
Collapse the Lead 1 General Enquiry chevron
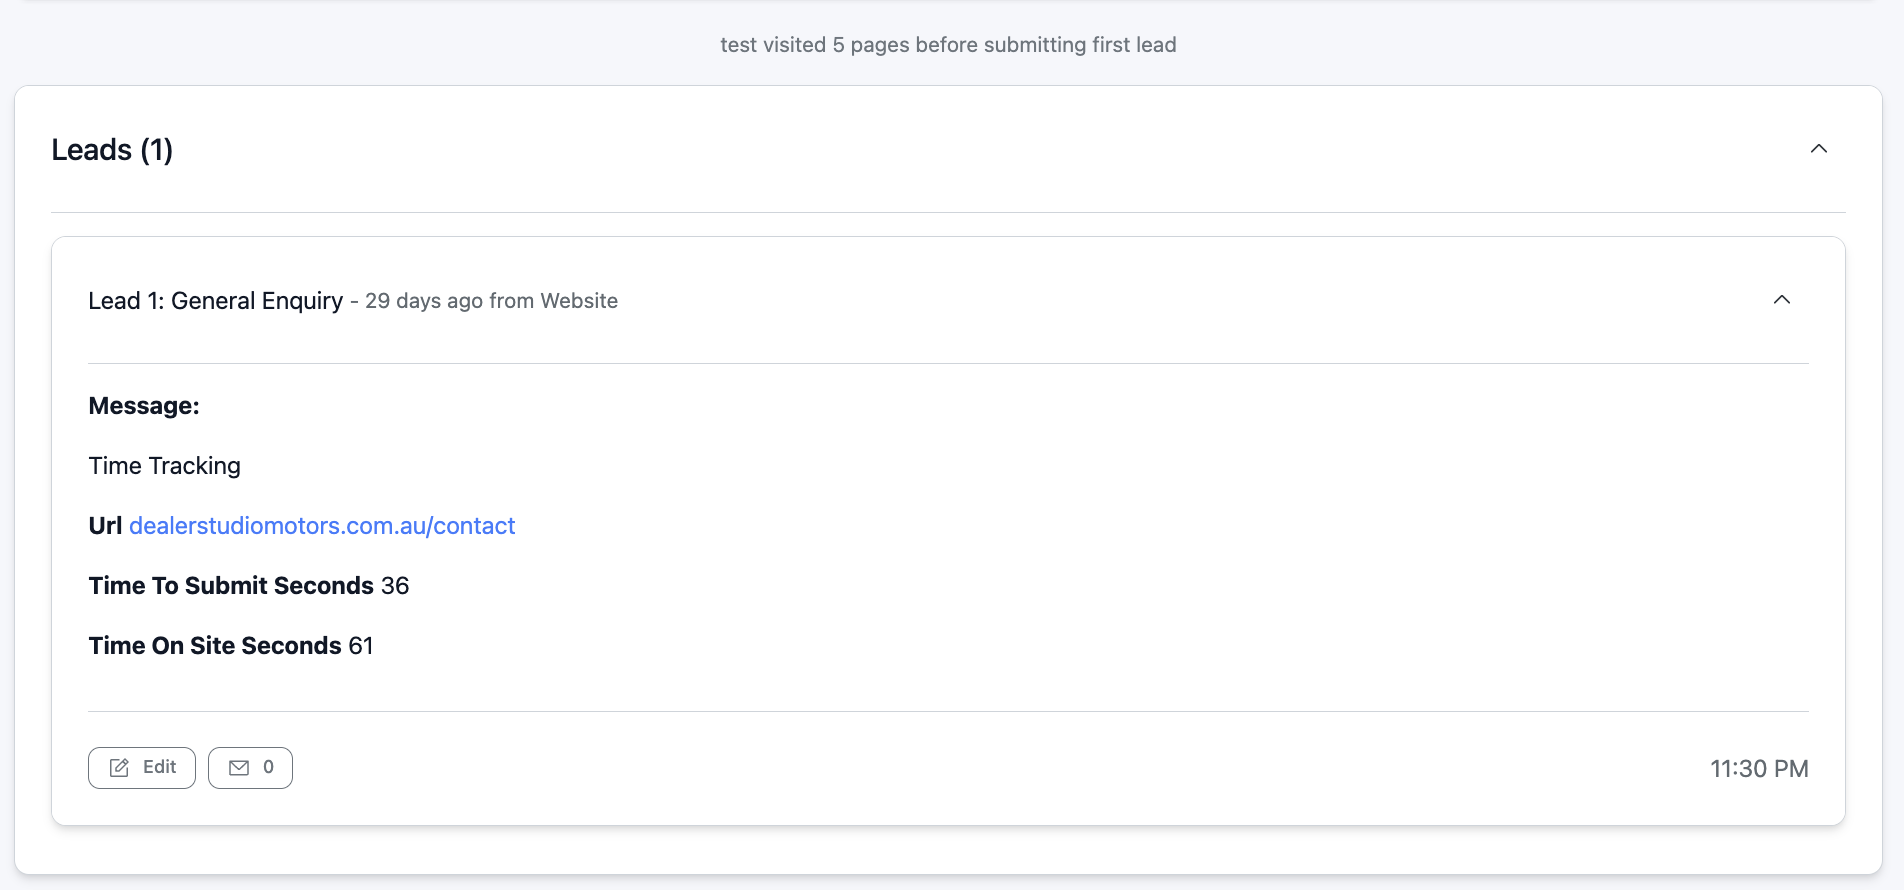(x=1781, y=300)
